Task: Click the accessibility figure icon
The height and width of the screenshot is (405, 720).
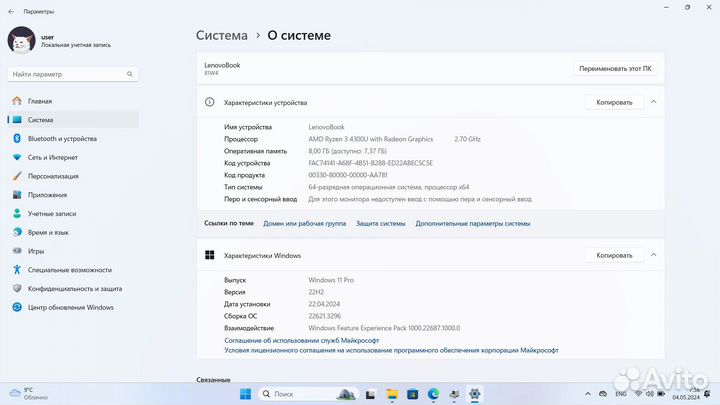Action: [x=17, y=270]
